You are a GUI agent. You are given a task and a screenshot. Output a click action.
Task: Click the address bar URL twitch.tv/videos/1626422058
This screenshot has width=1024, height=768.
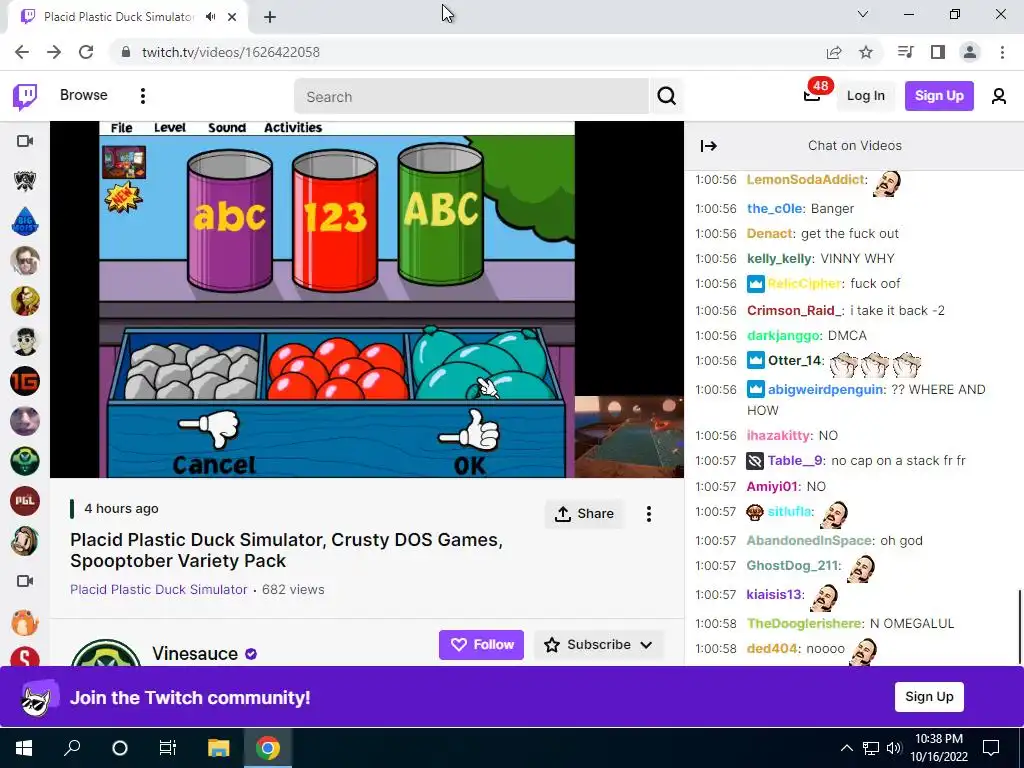tap(231, 52)
